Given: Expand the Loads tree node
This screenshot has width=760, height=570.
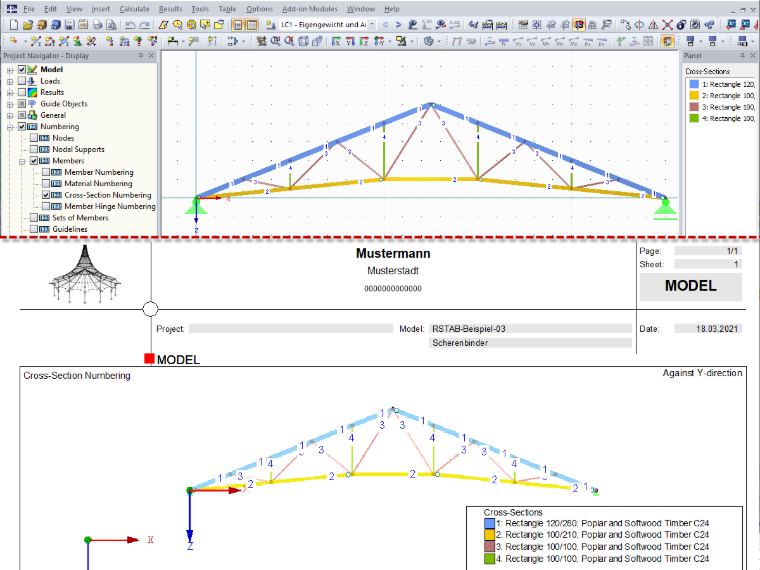Looking at the screenshot, I should click(10, 81).
